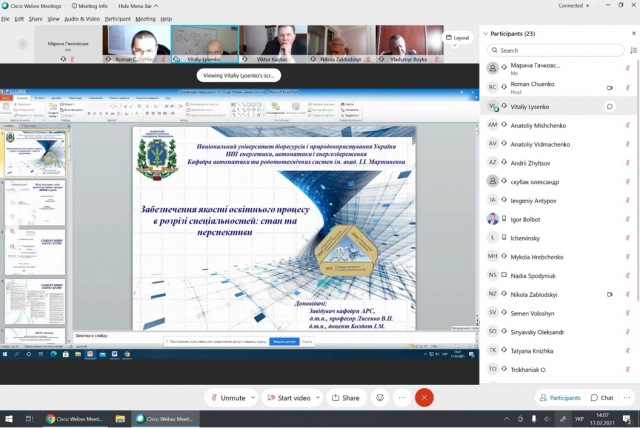640x428 pixels.
Task: Open video options arrow next to Start video
Action: coord(318,397)
